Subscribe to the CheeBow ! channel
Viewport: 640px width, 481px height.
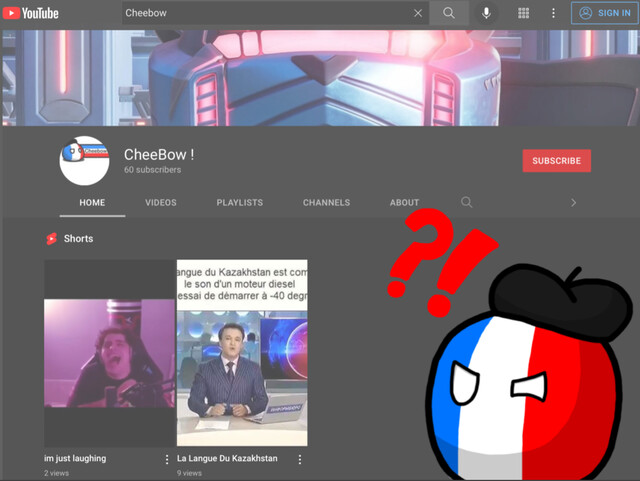tap(557, 161)
